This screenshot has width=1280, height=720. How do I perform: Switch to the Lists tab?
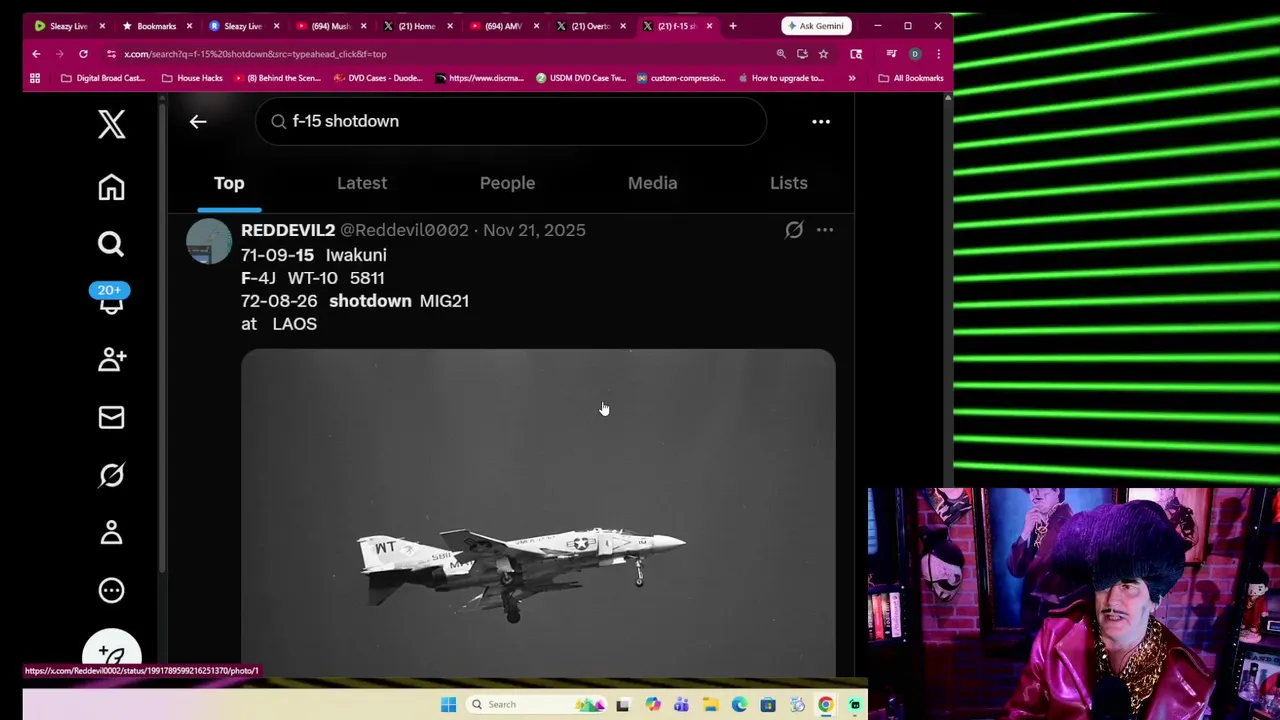pyautogui.click(x=789, y=183)
